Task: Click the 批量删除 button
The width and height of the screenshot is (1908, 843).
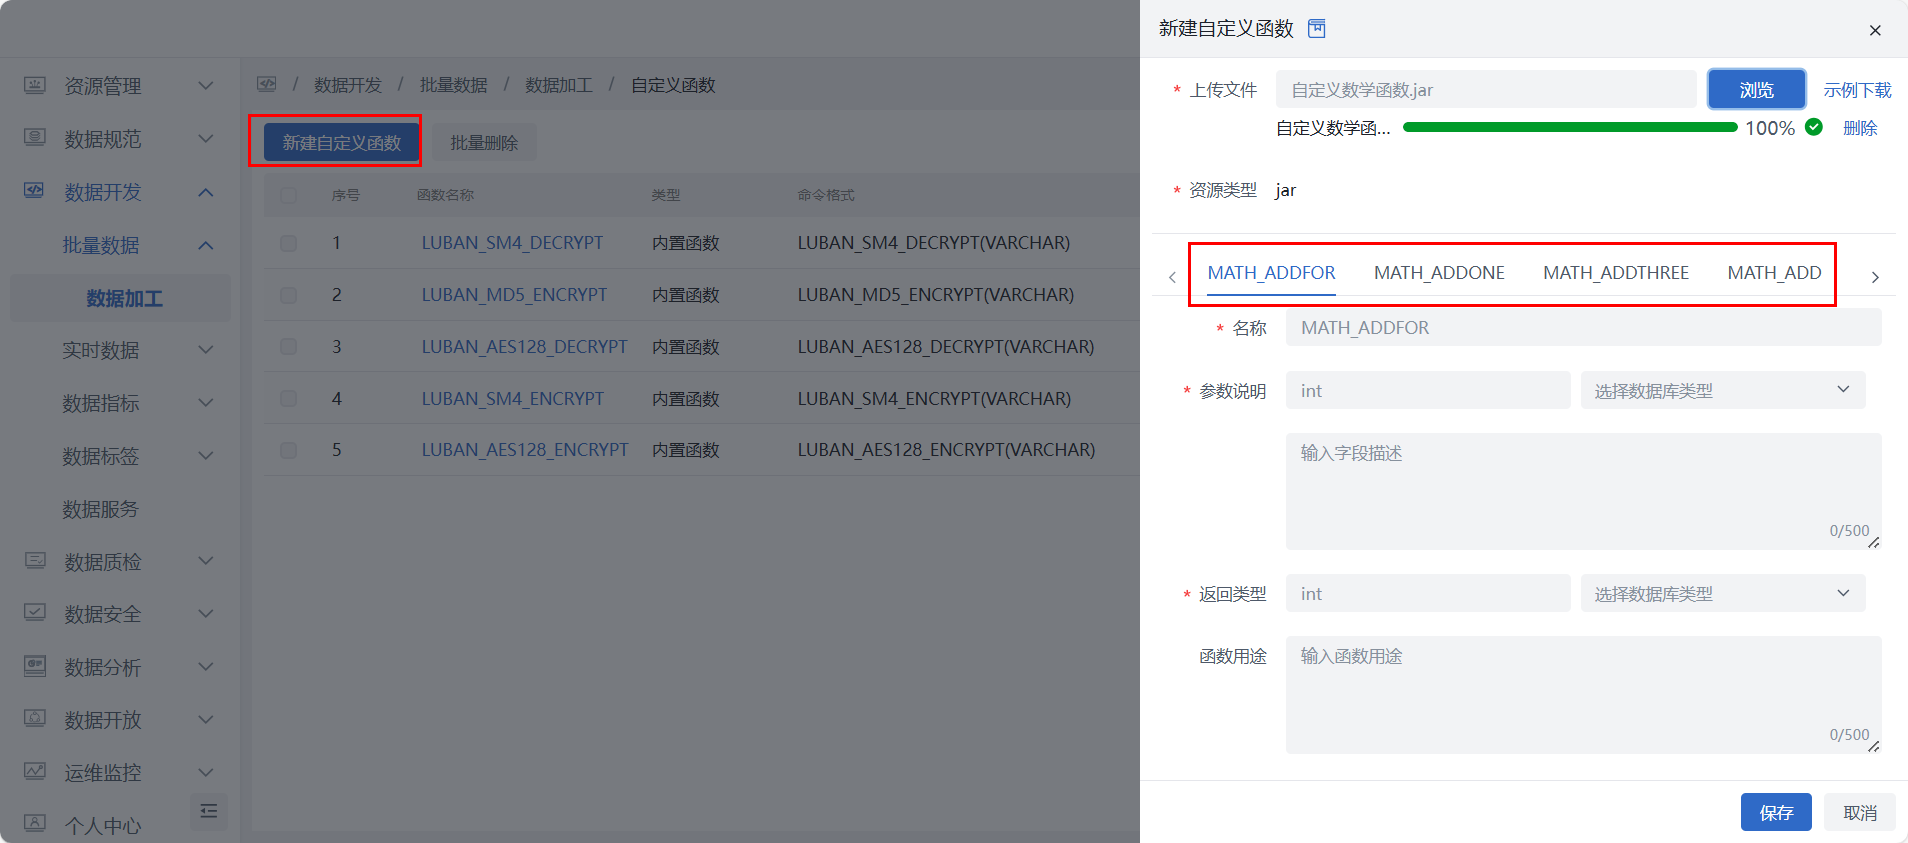Action: coord(484,142)
